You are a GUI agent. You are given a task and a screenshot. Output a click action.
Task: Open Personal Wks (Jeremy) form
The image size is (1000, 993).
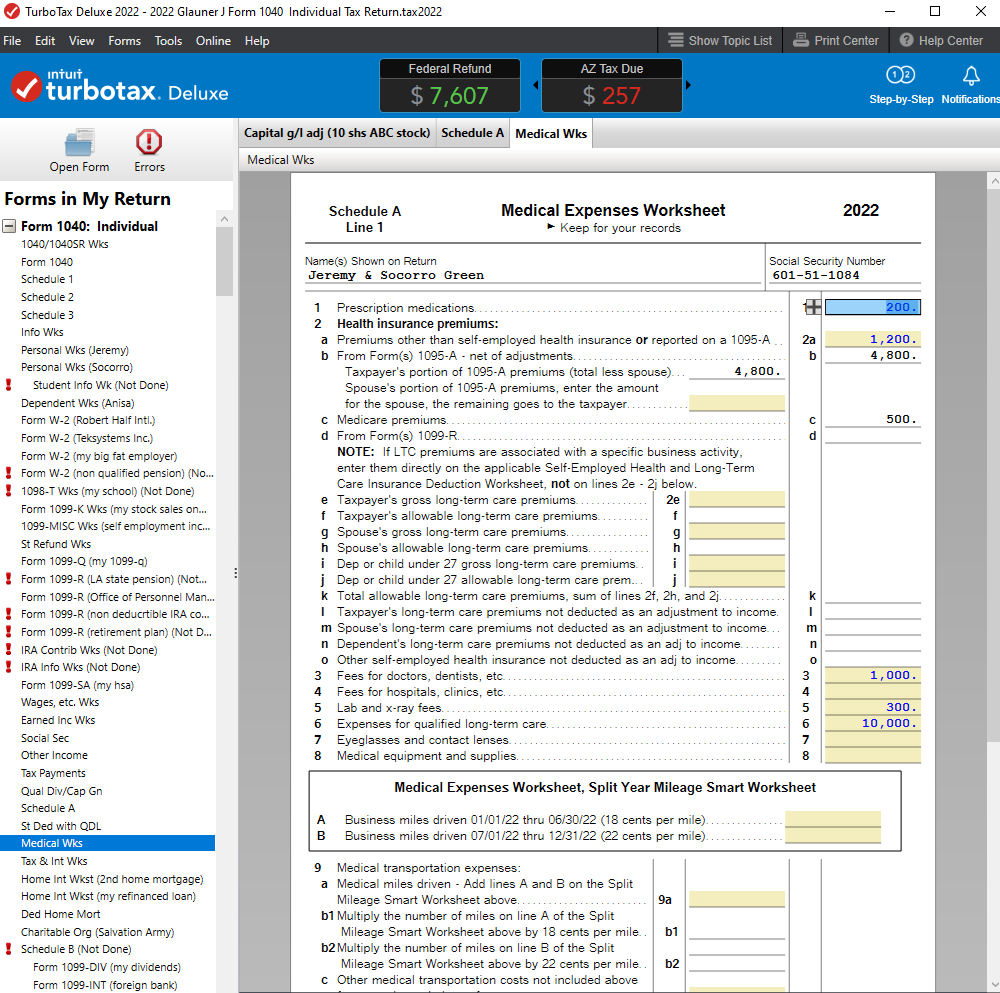click(75, 350)
